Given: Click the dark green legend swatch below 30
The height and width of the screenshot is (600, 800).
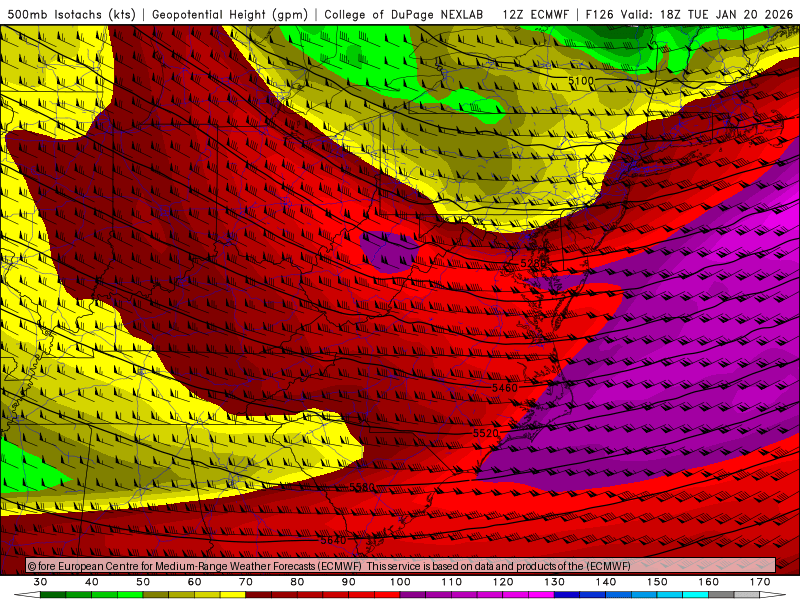Looking at the screenshot, I should 53,595.
